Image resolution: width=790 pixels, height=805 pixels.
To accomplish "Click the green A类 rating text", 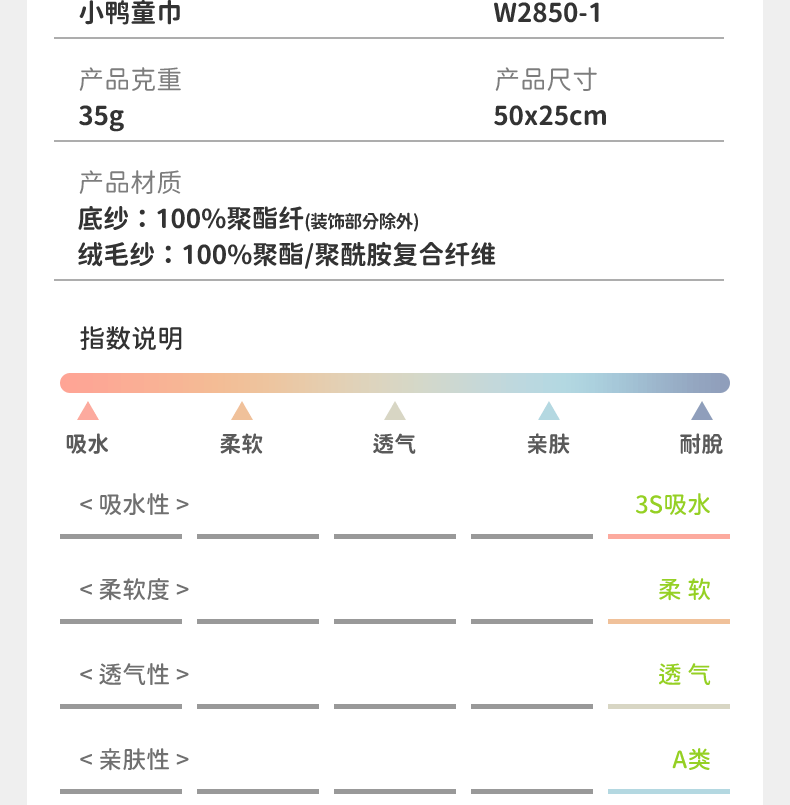I will tap(691, 759).
